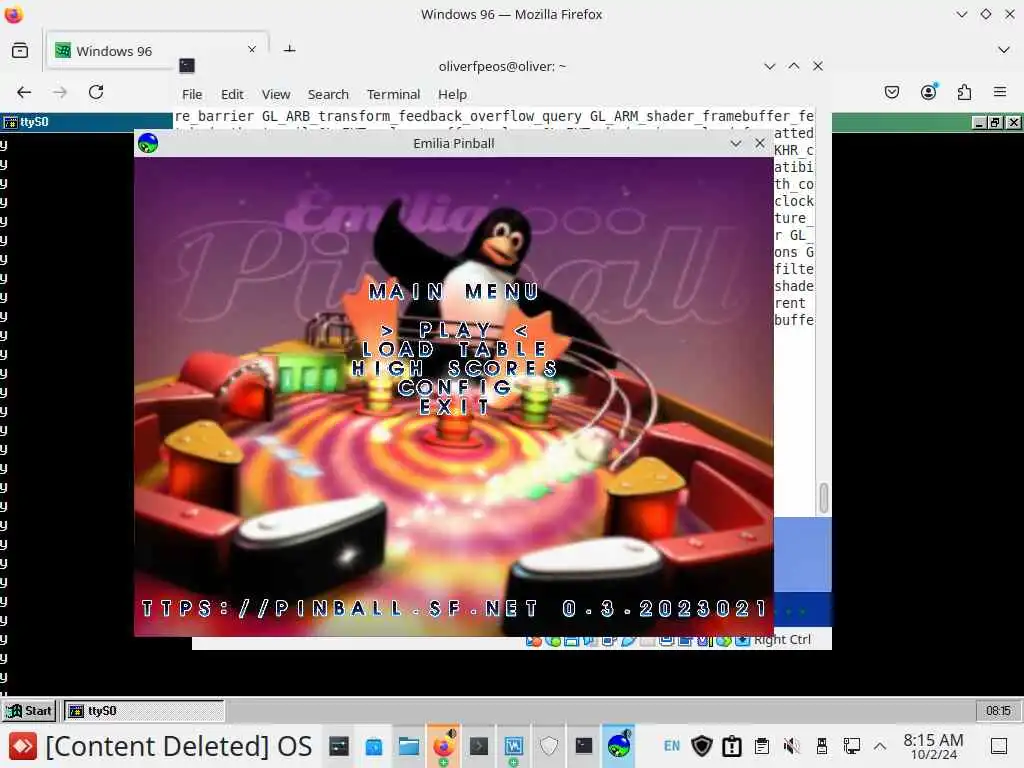Open CONFIG in pinball menu

(x=455, y=387)
